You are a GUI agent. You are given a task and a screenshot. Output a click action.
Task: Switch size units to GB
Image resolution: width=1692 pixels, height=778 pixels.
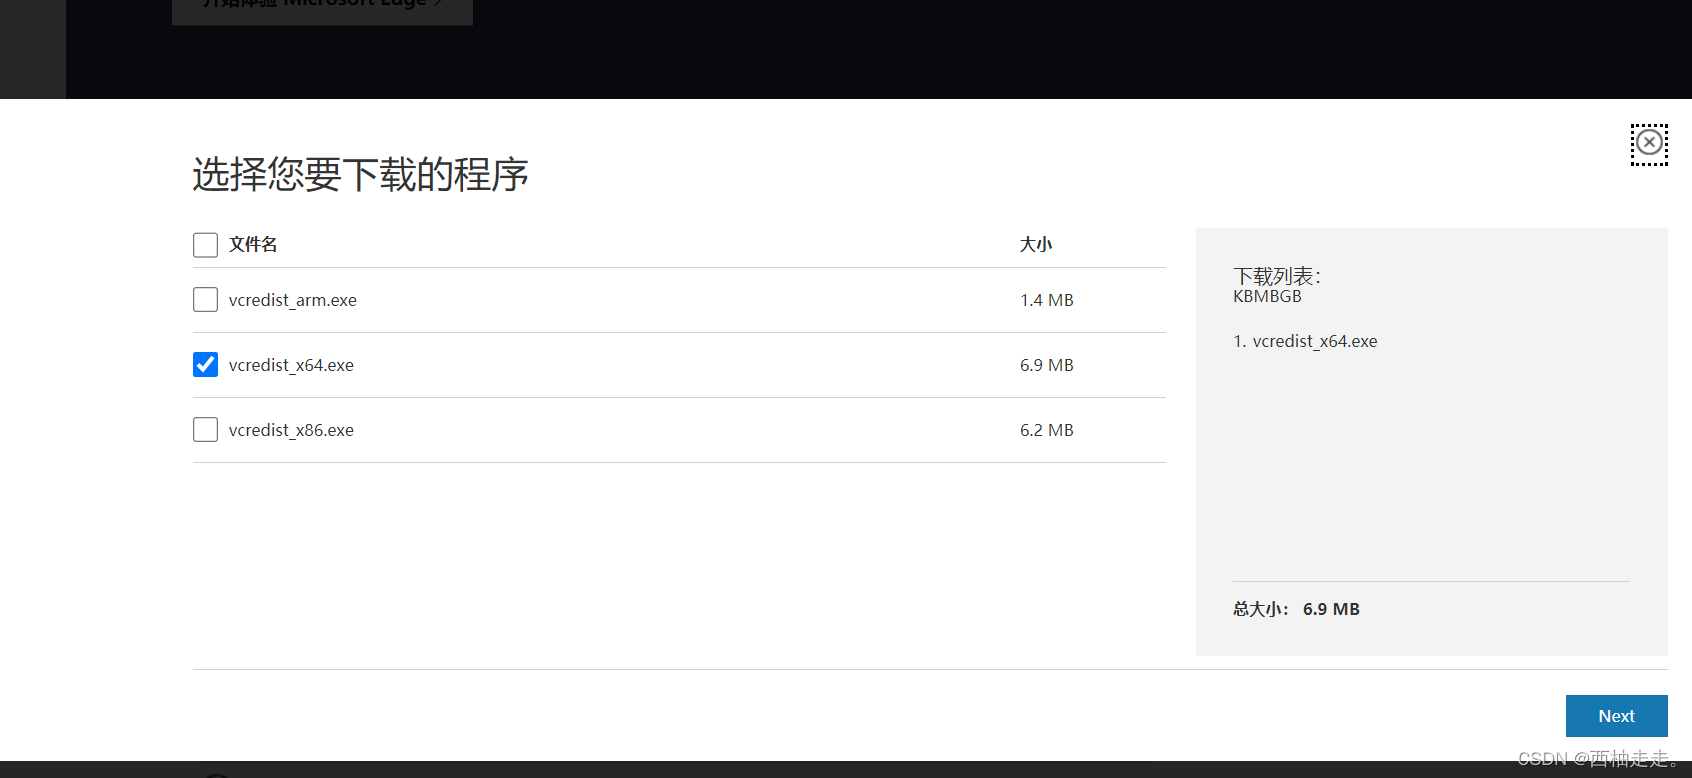[x=1290, y=296]
